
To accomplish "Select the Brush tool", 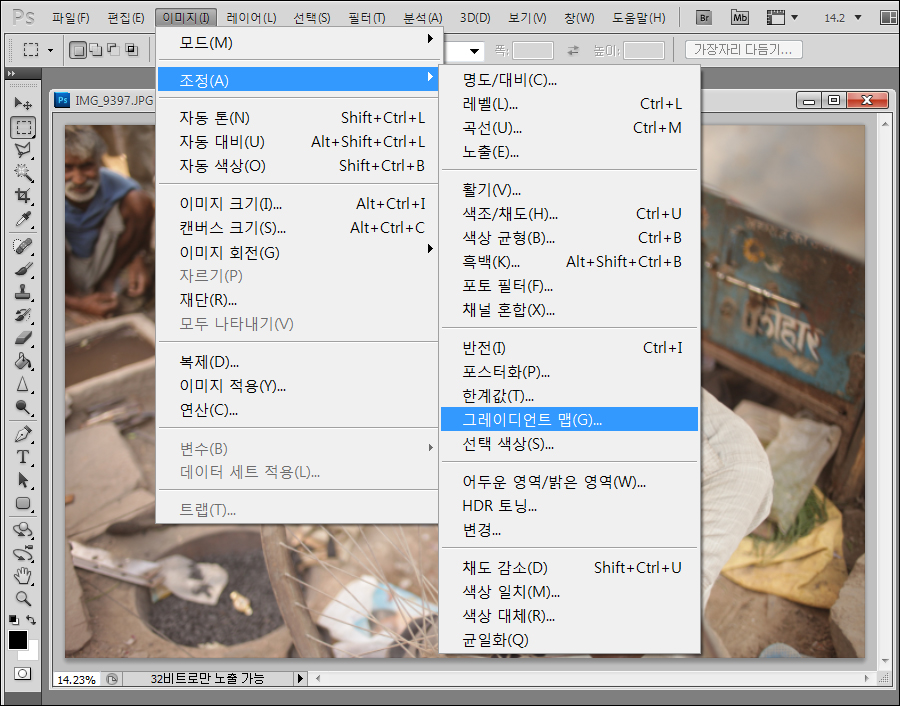I will pos(23,269).
